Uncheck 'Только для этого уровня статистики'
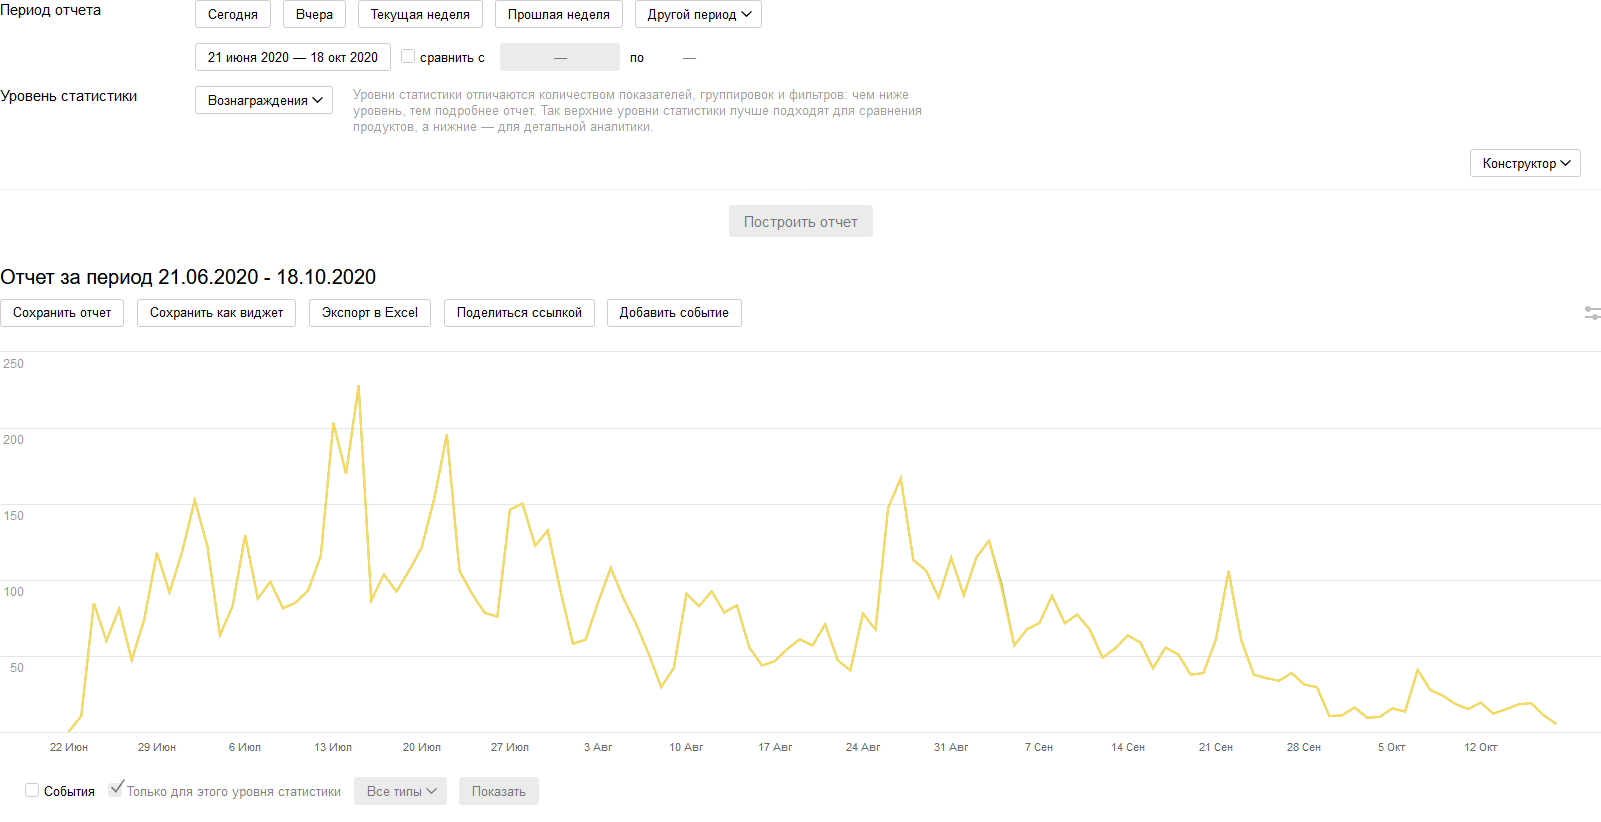 click(x=117, y=789)
